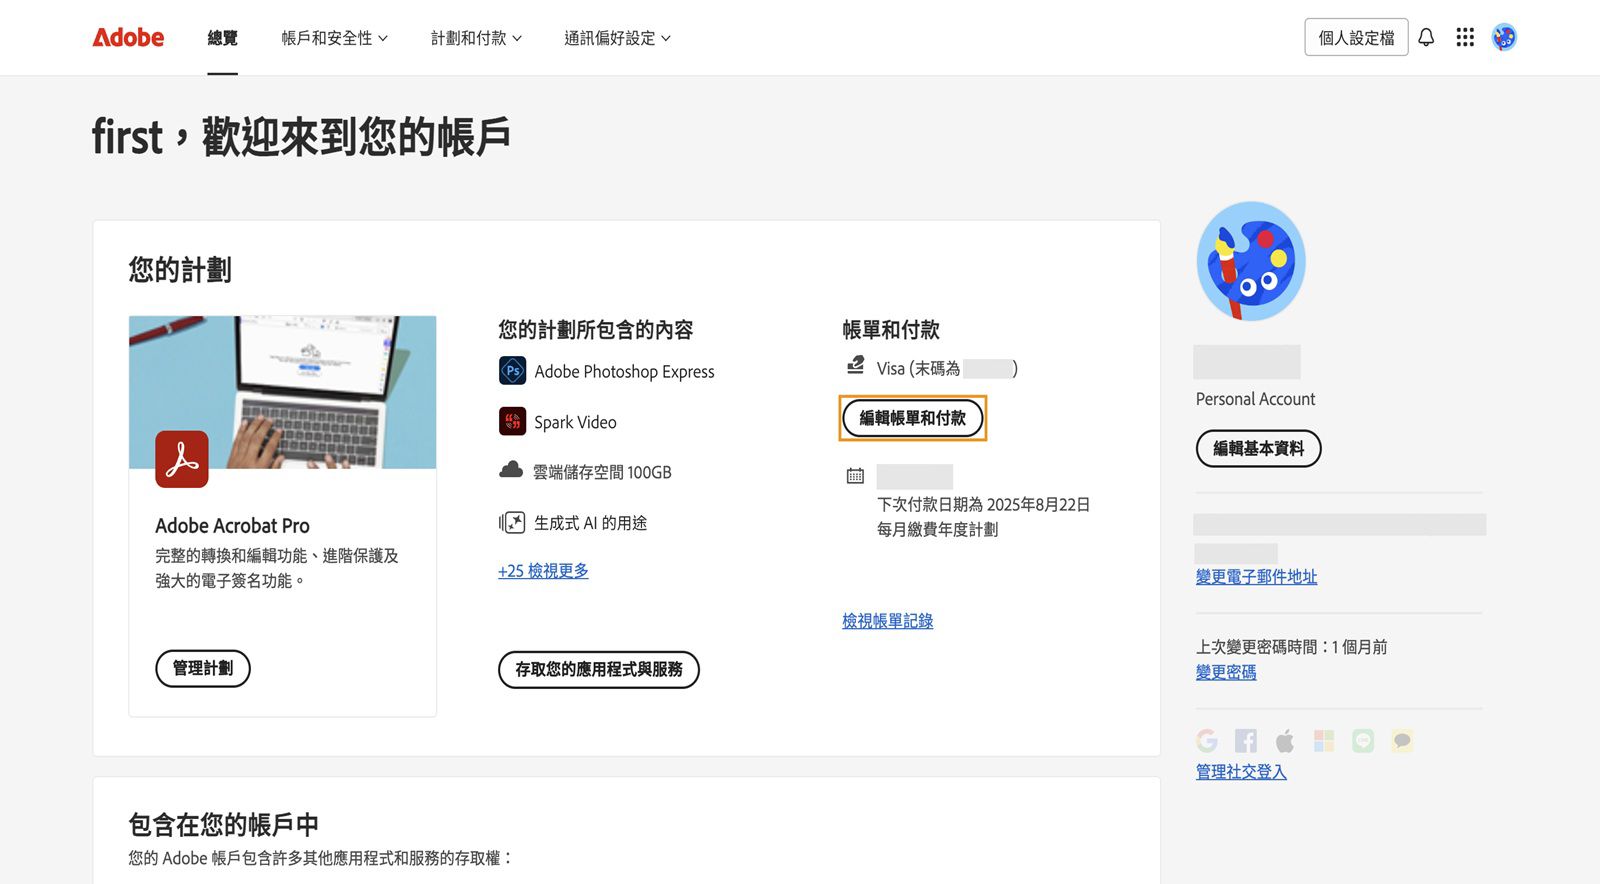This screenshot has width=1600, height=884.
Task: Click the generative AI usage icon
Action: (x=512, y=522)
